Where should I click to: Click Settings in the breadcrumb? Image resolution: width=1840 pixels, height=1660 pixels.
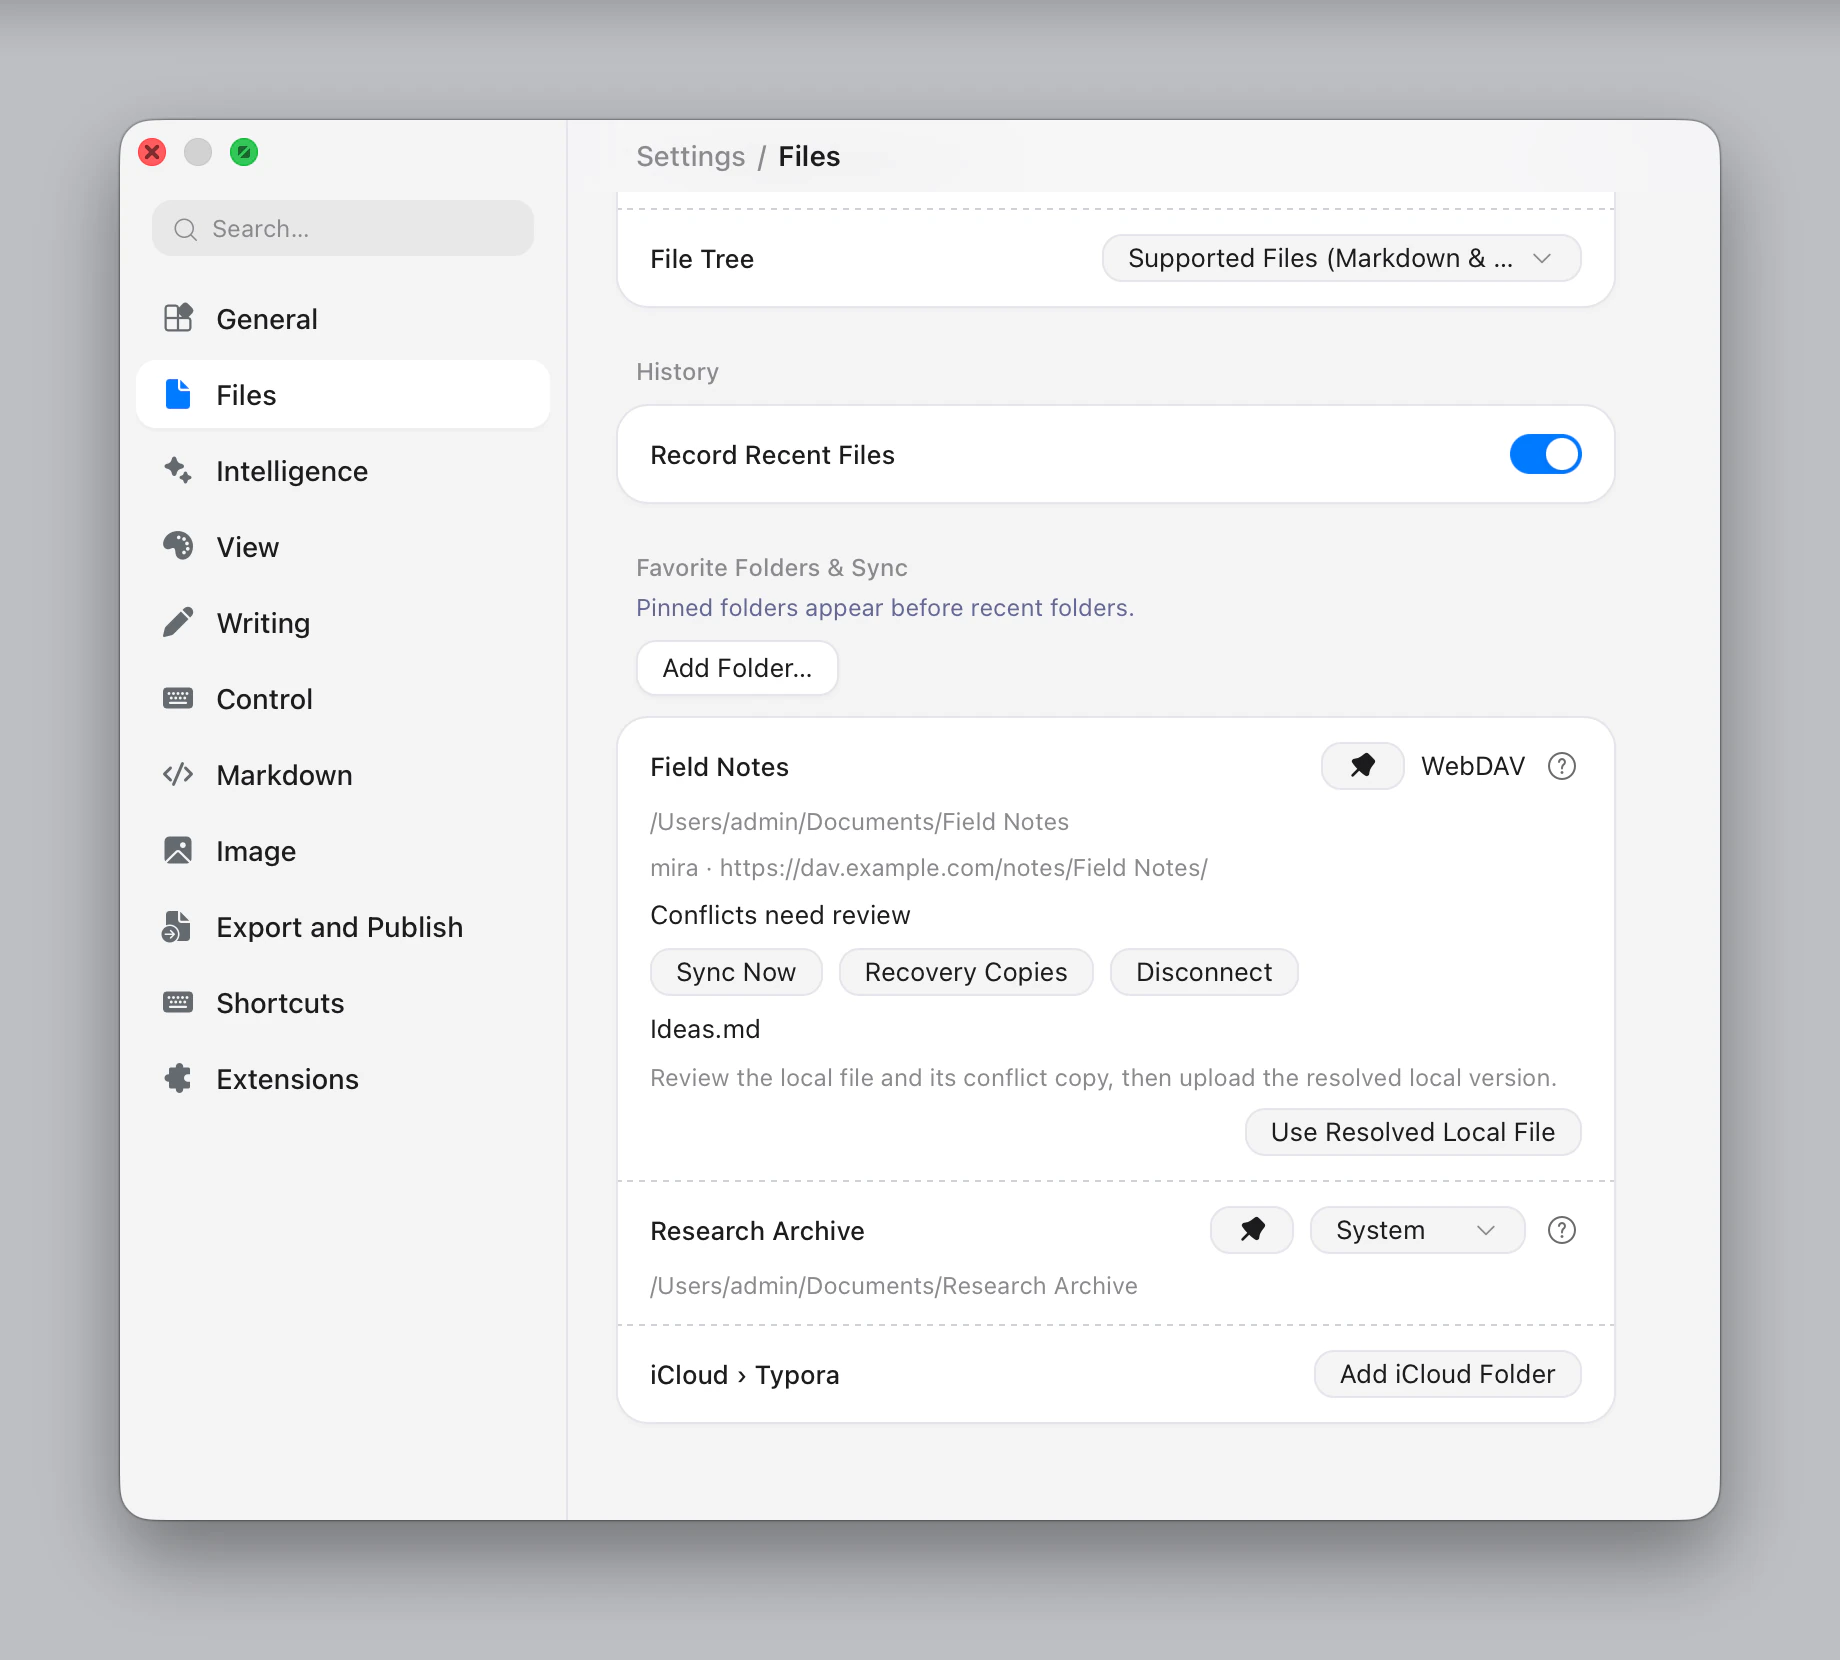691,156
